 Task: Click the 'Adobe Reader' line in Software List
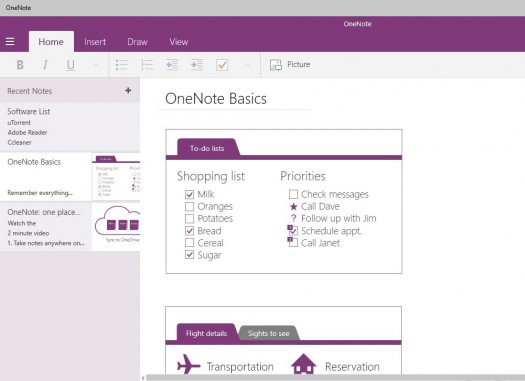click(x=27, y=133)
